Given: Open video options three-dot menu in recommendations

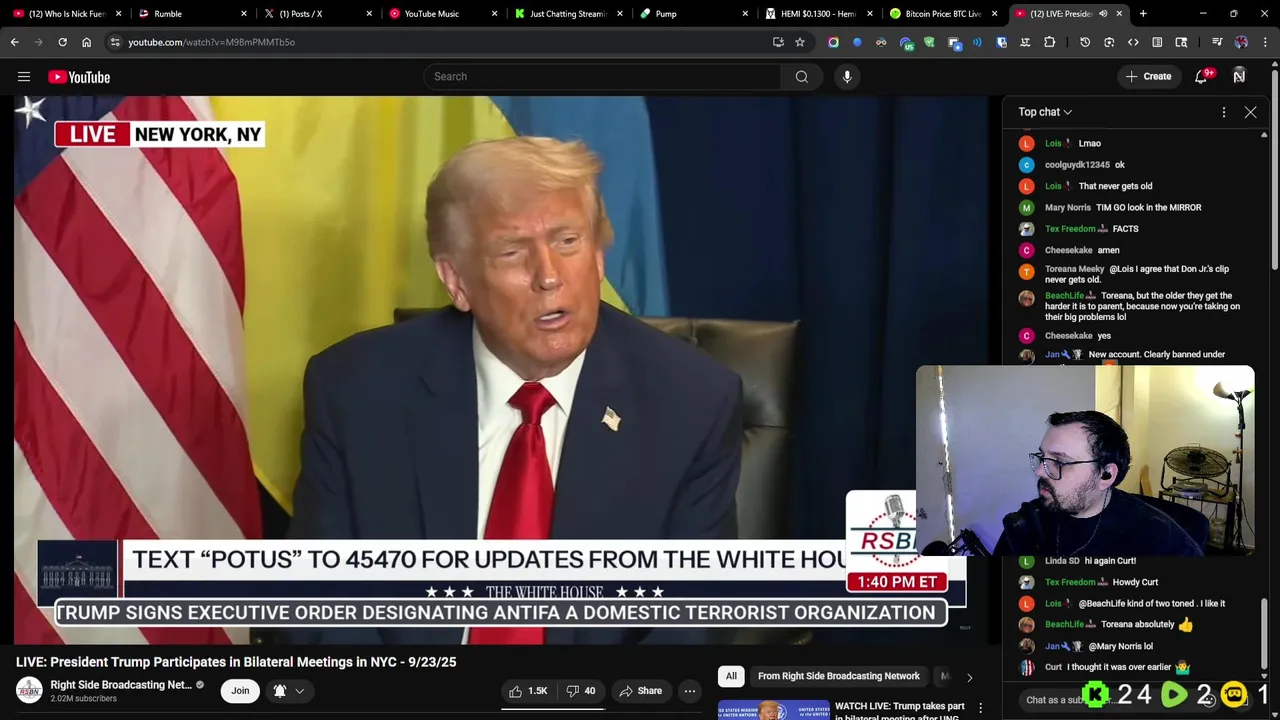Looking at the screenshot, I should click(x=981, y=708).
